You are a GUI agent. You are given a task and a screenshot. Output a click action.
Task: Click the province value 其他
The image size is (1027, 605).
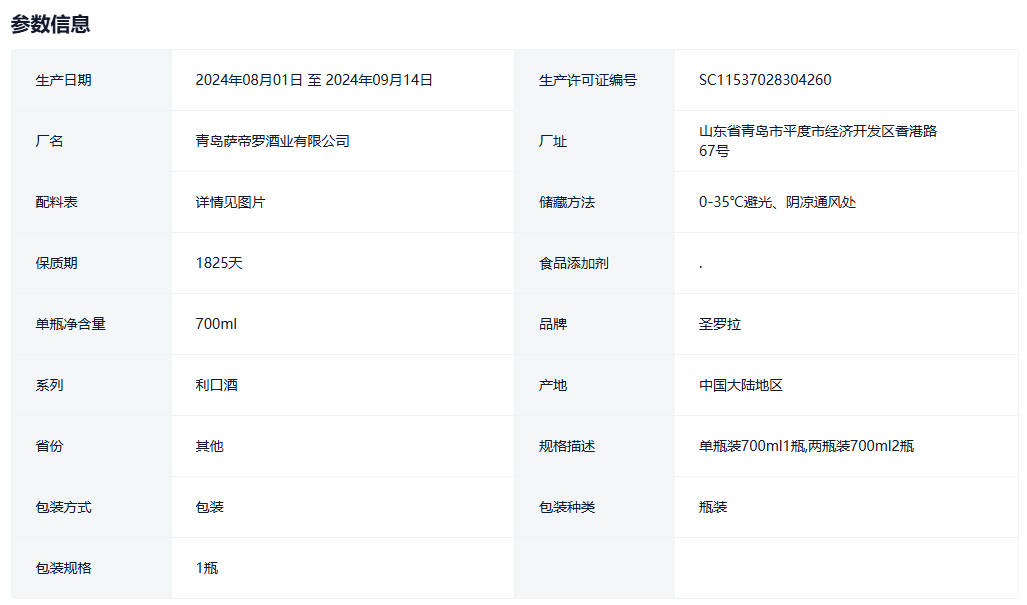209,446
